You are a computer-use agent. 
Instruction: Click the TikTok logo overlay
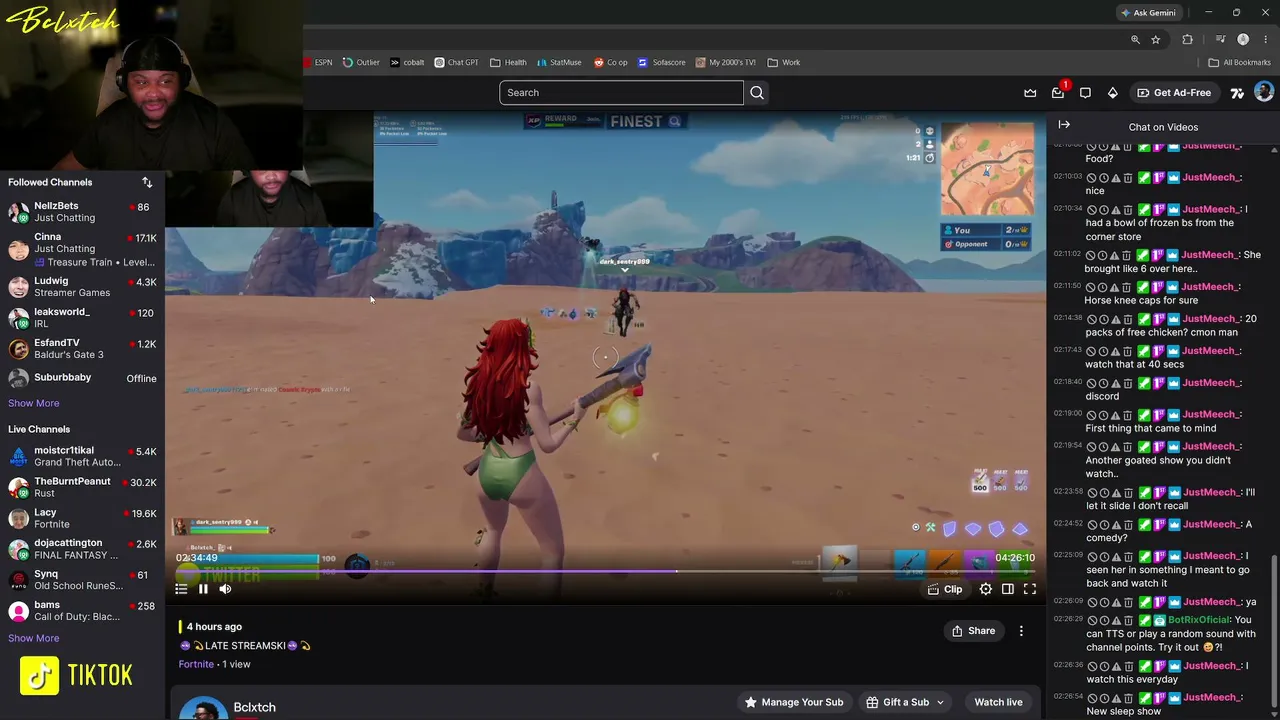(77, 676)
